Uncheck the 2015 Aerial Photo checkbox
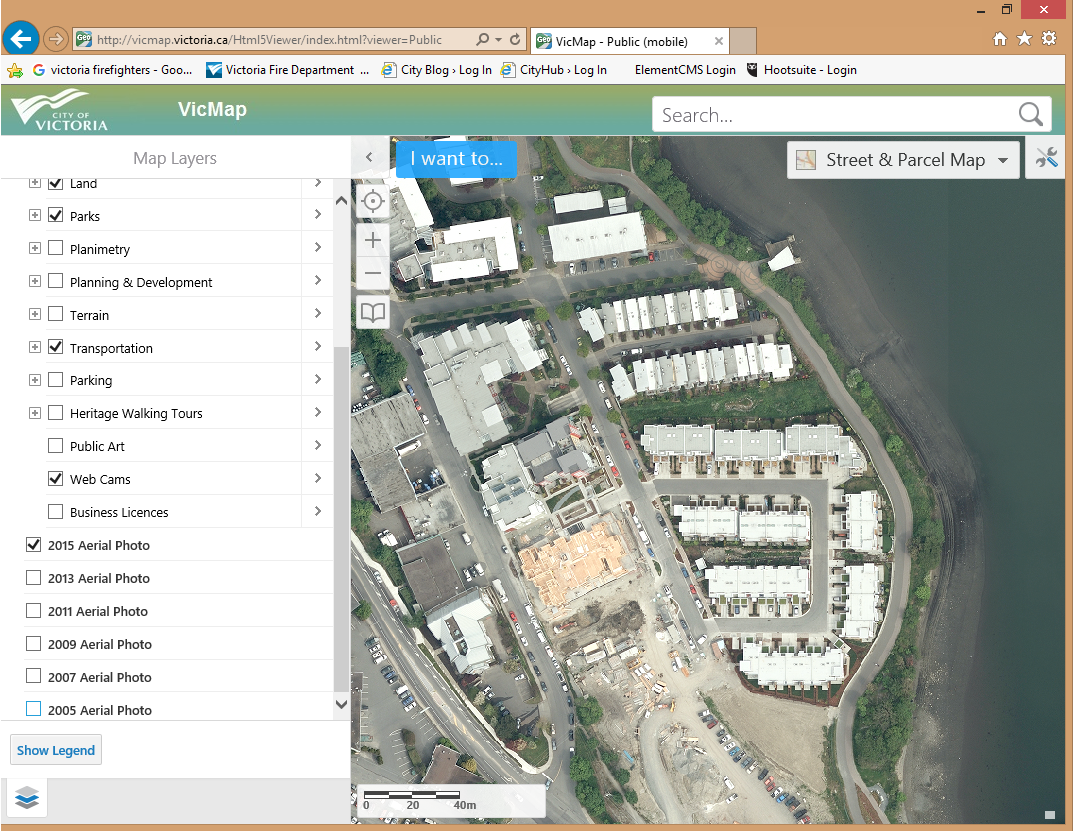Viewport: 1073px width, 831px height. [x=33, y=545]
